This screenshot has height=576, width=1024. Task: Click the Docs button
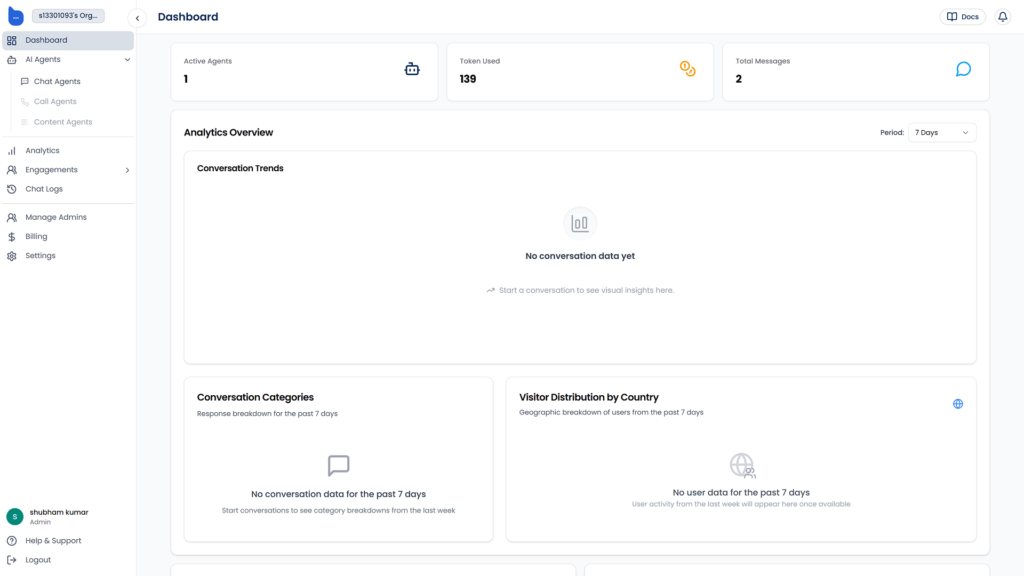coord(963,17)
